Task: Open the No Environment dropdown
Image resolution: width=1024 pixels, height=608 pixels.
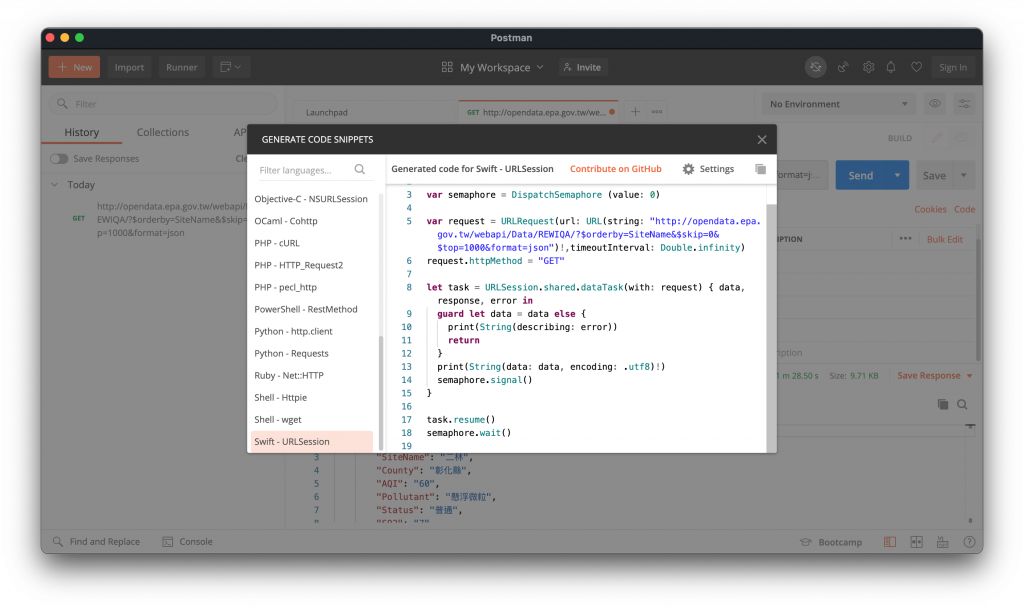Action: pos(839,104)
